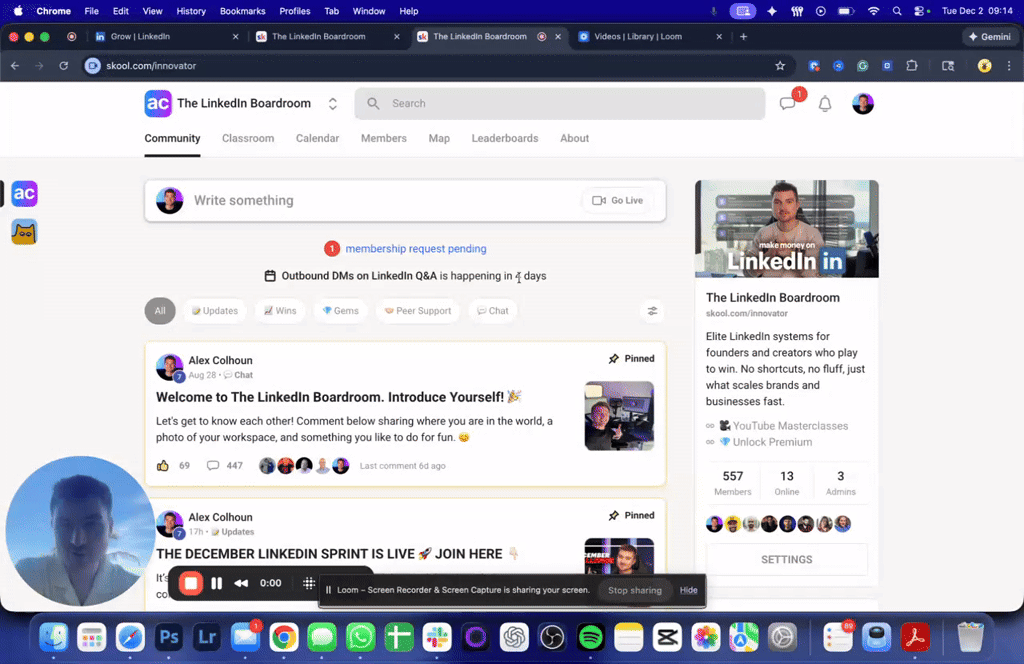Open the notifications bell
Viewport: 1024px width, 664px height.
[825, 104]
